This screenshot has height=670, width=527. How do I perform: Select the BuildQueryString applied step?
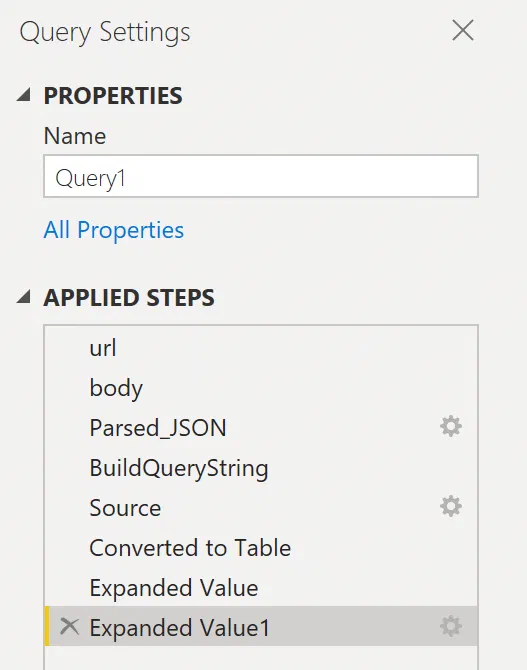click(x=261, y=468)
